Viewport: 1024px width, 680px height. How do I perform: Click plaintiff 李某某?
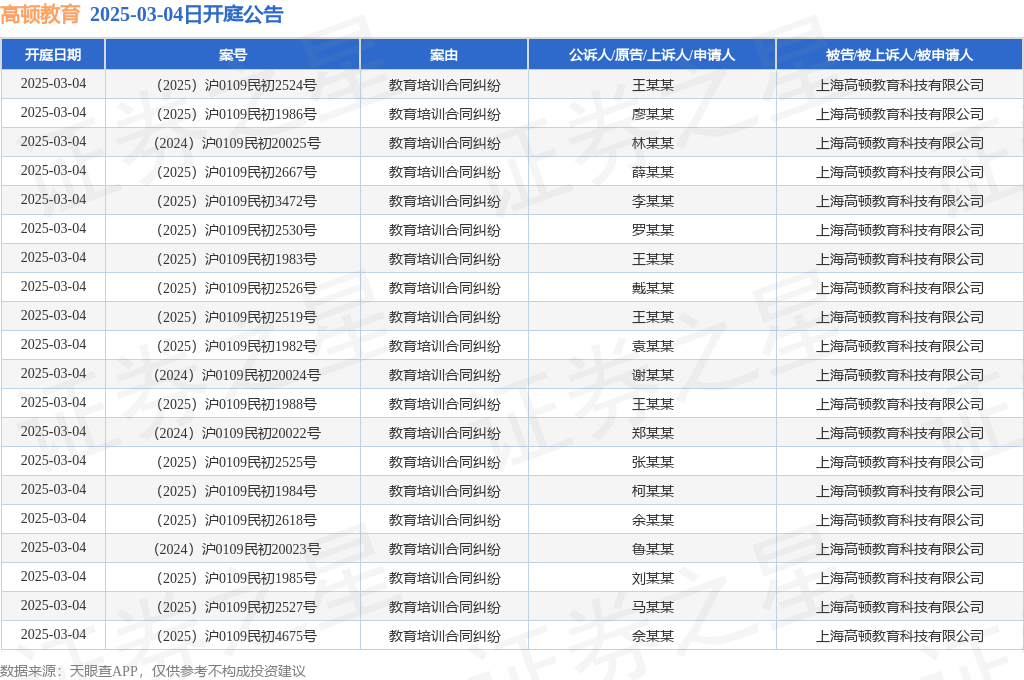[x=652, y=201]
